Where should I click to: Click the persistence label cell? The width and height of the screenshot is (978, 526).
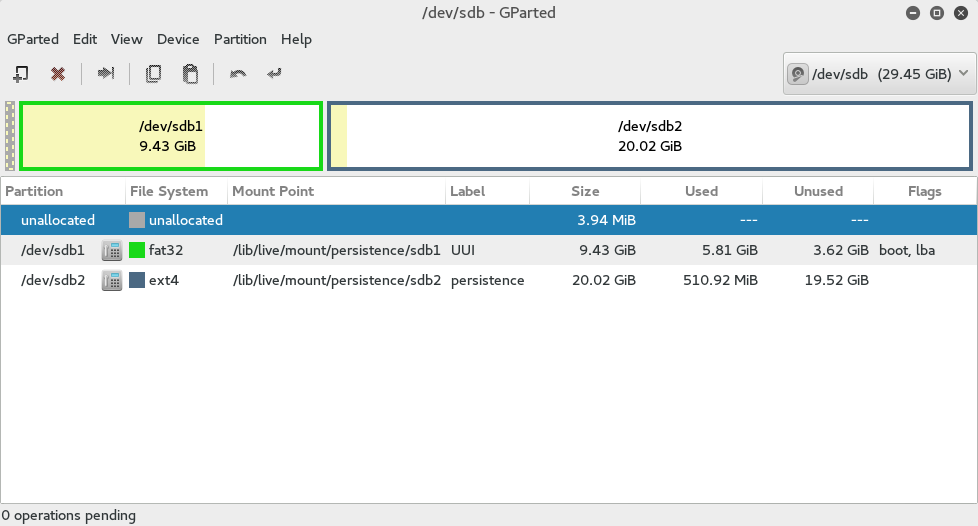(488, 280)
